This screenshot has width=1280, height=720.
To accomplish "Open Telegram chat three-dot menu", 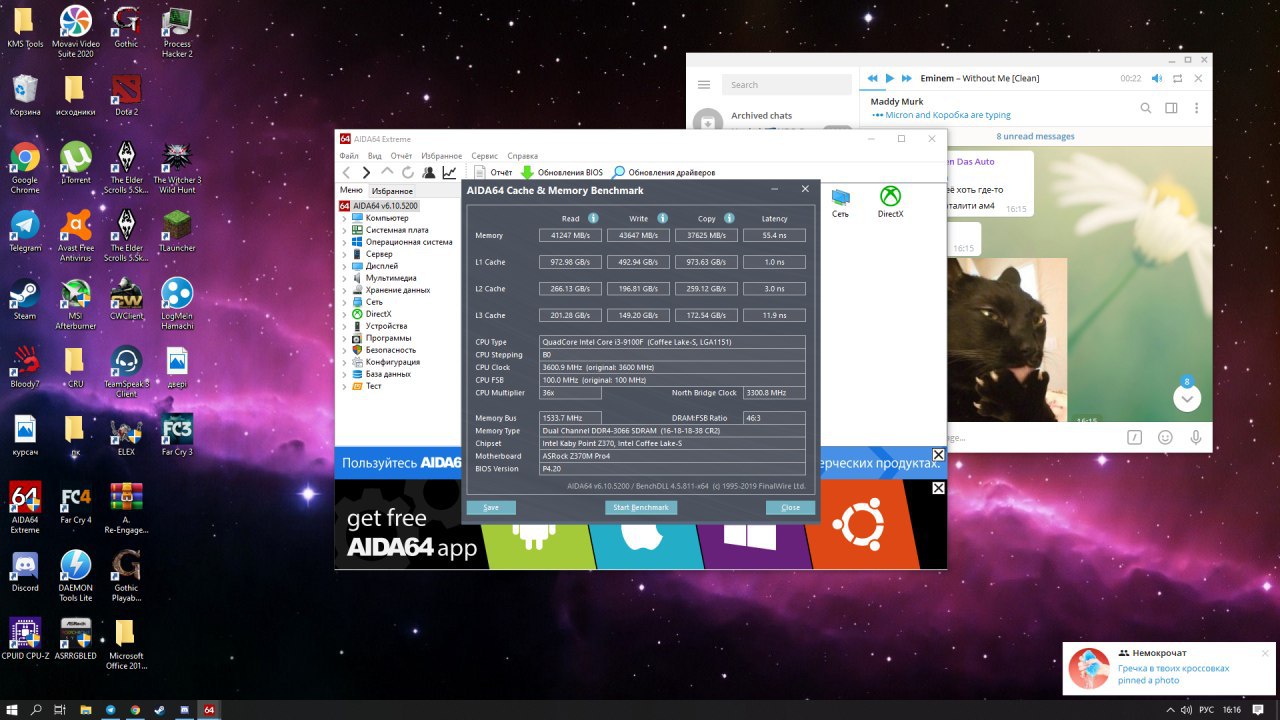I will (x=1196, y=108).
